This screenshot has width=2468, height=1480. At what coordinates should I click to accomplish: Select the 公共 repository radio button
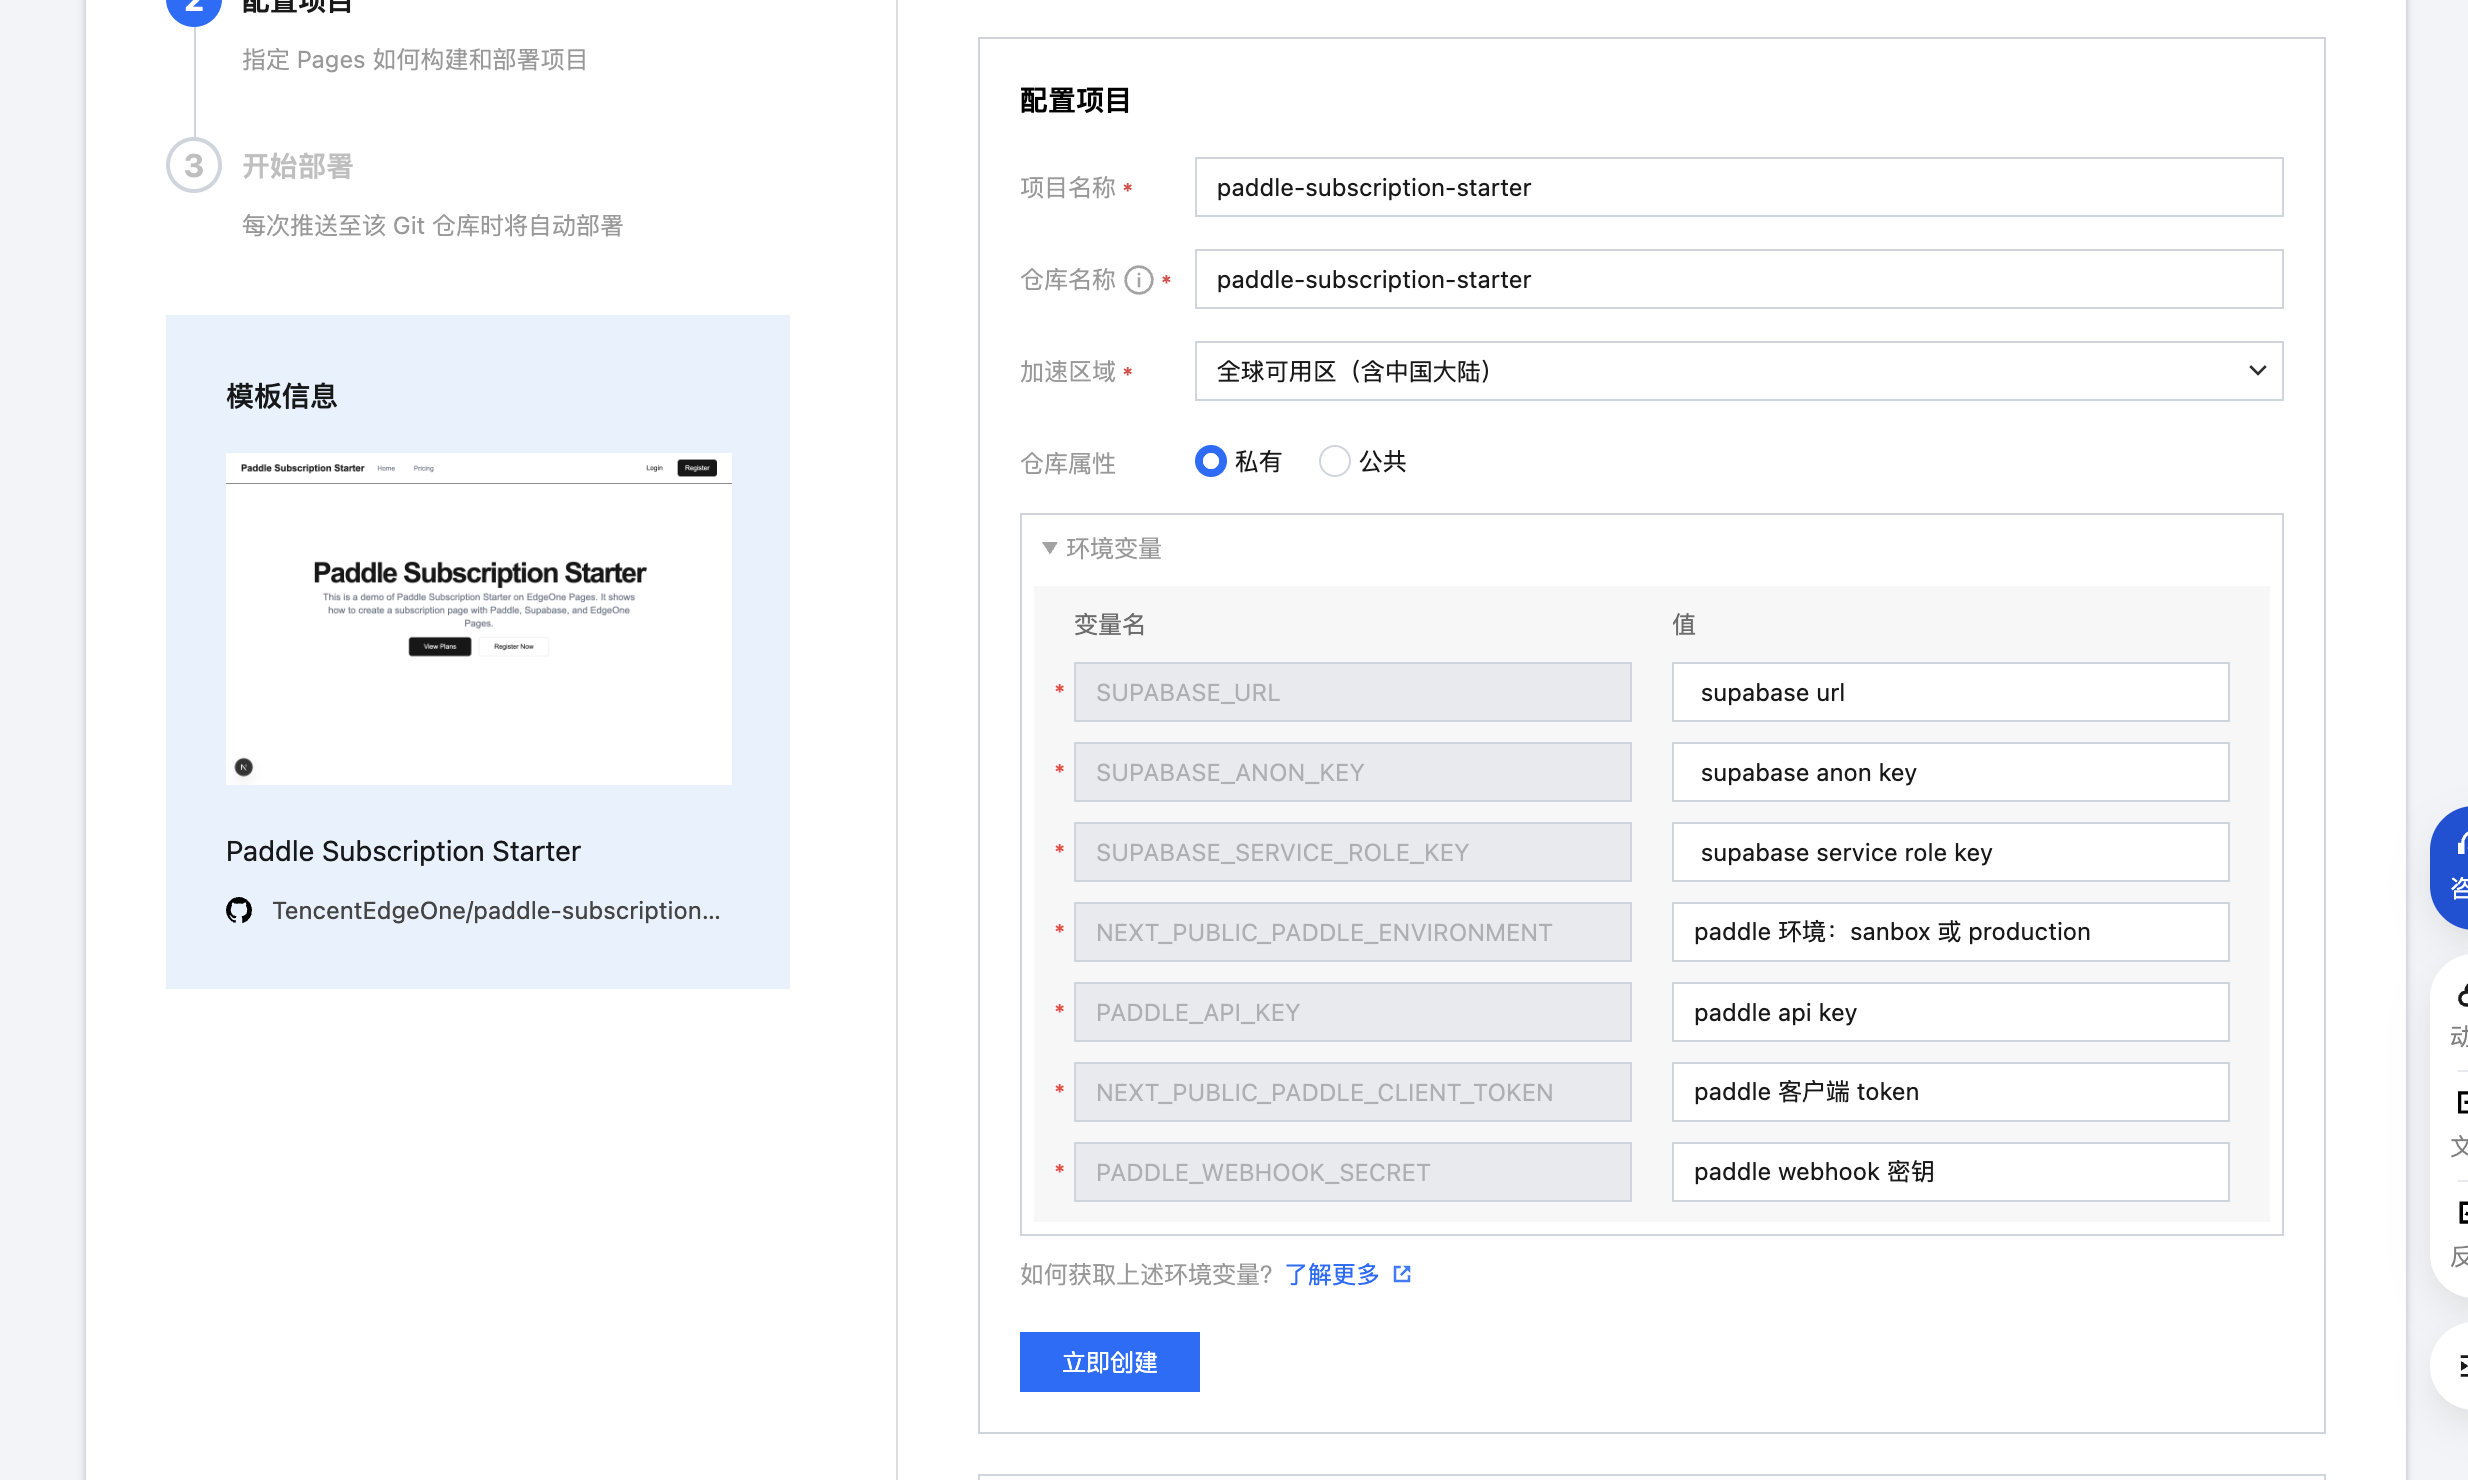tap(1334, 461)
